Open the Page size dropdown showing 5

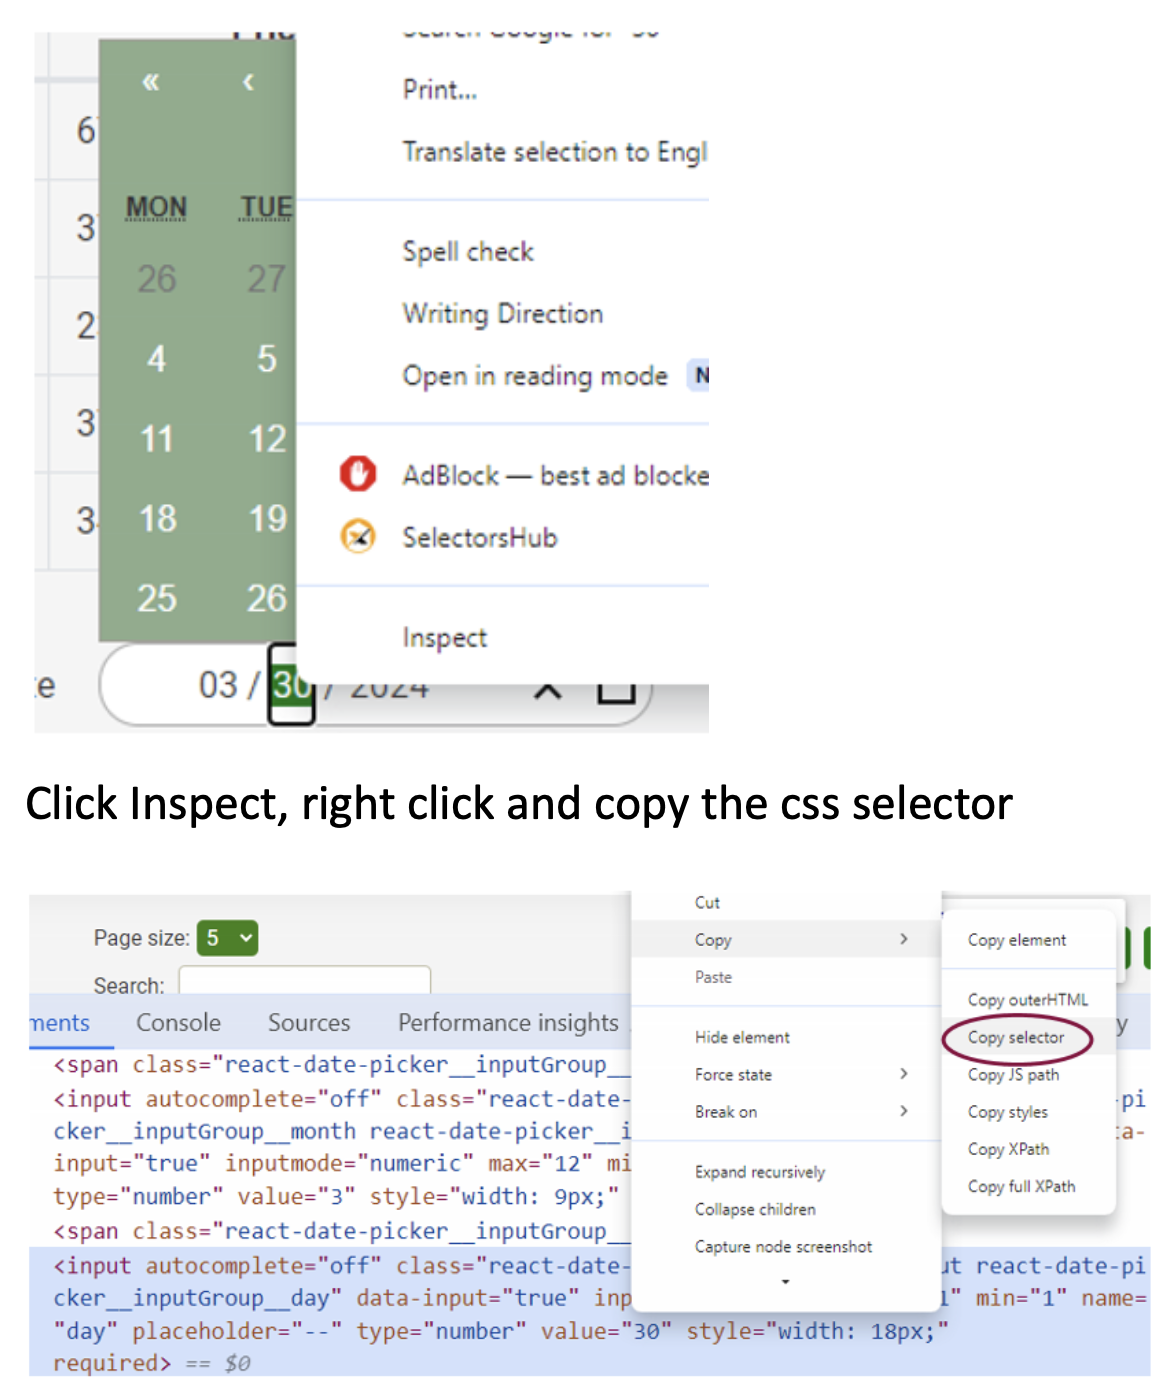click(227, 938)
